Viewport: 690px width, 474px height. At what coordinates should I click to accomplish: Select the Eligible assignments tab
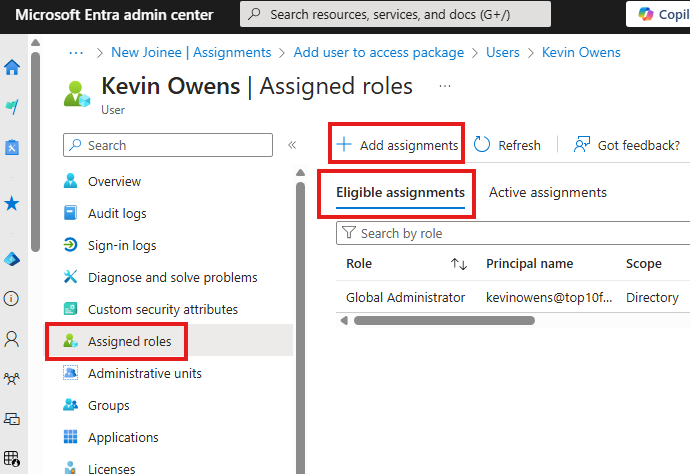(x=400, y=192)
